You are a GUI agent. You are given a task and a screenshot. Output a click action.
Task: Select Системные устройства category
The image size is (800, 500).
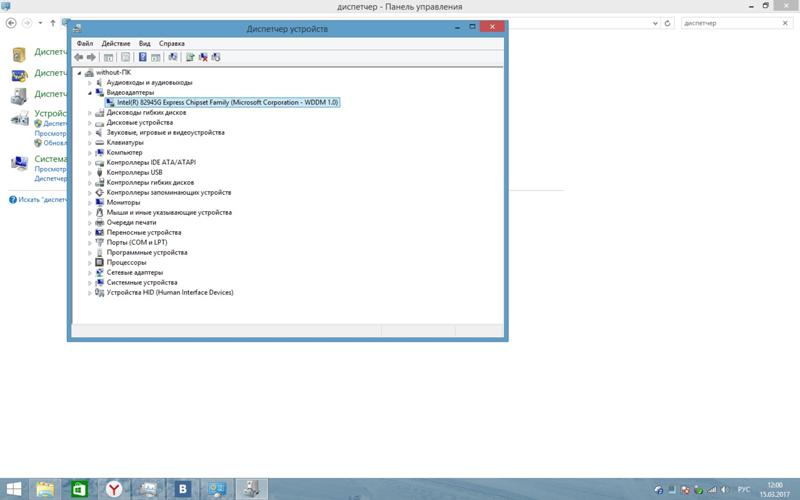point(142,283)
